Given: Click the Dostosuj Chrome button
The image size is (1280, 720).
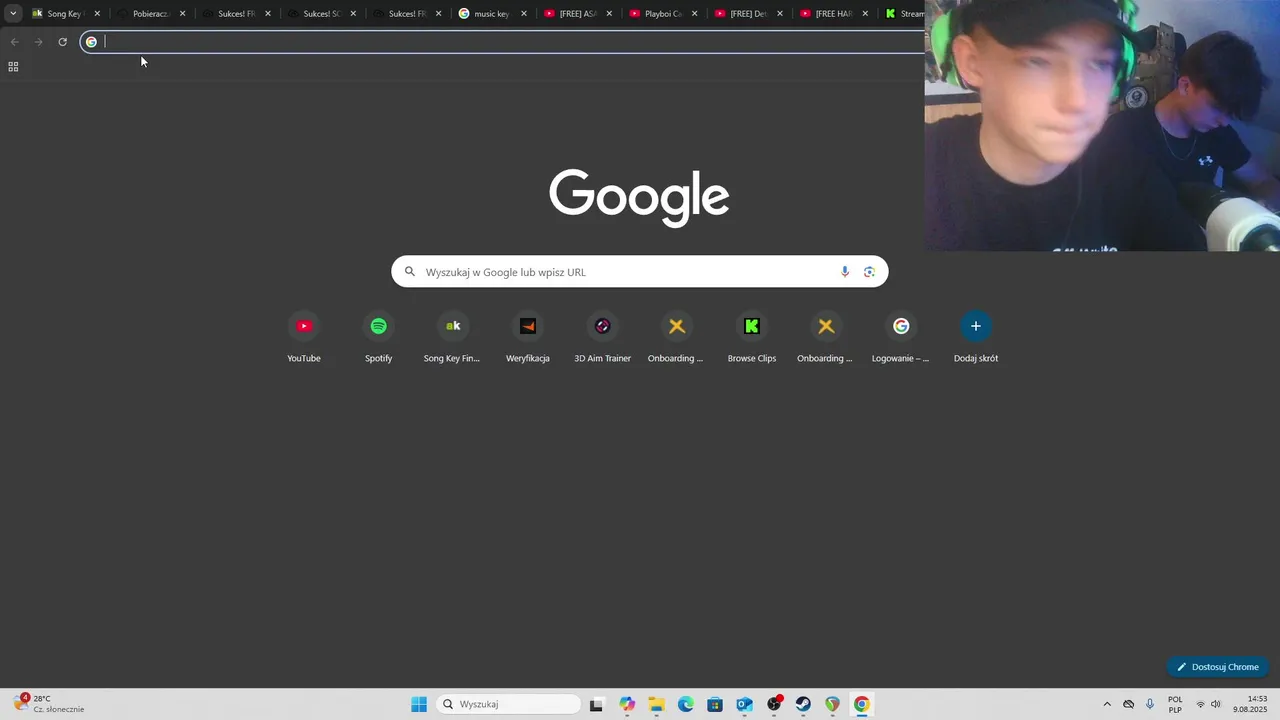Looking at the screenshot, I should pos(1217,667).
